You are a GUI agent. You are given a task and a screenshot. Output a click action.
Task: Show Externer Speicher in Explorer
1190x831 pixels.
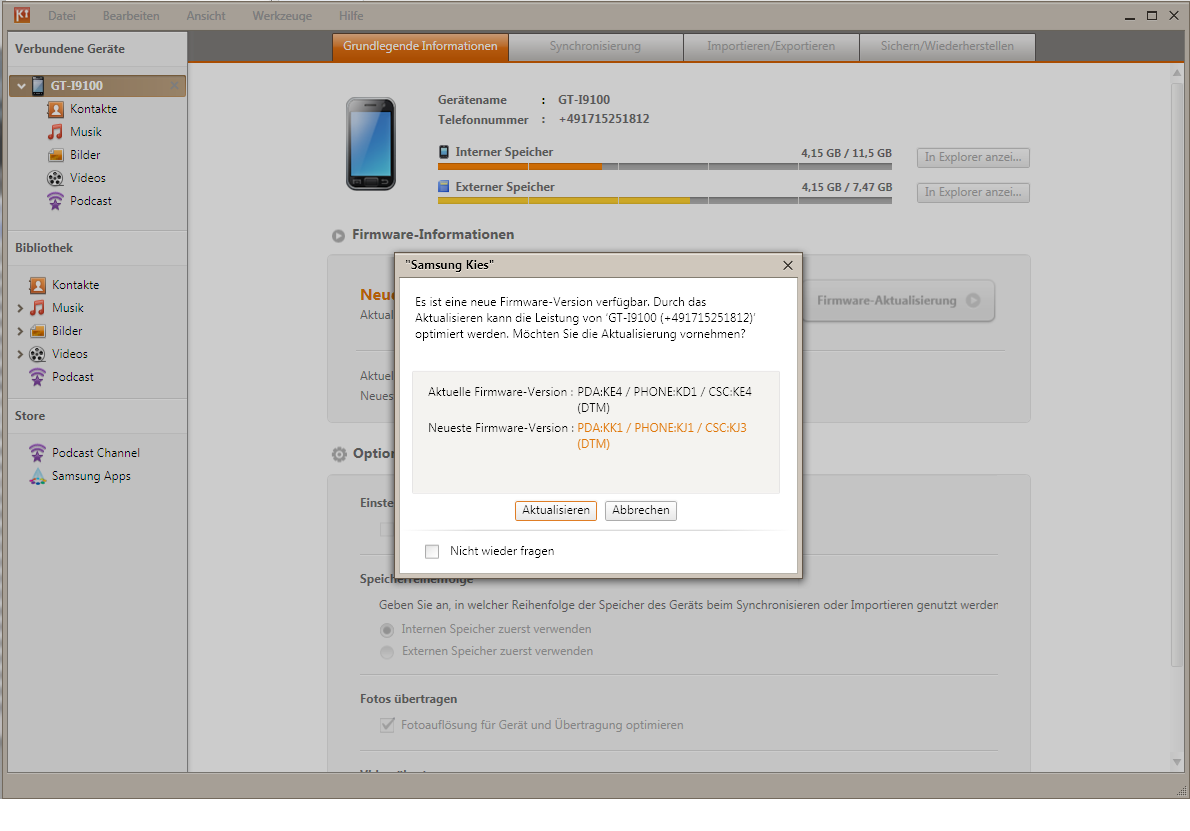point(973,192)
